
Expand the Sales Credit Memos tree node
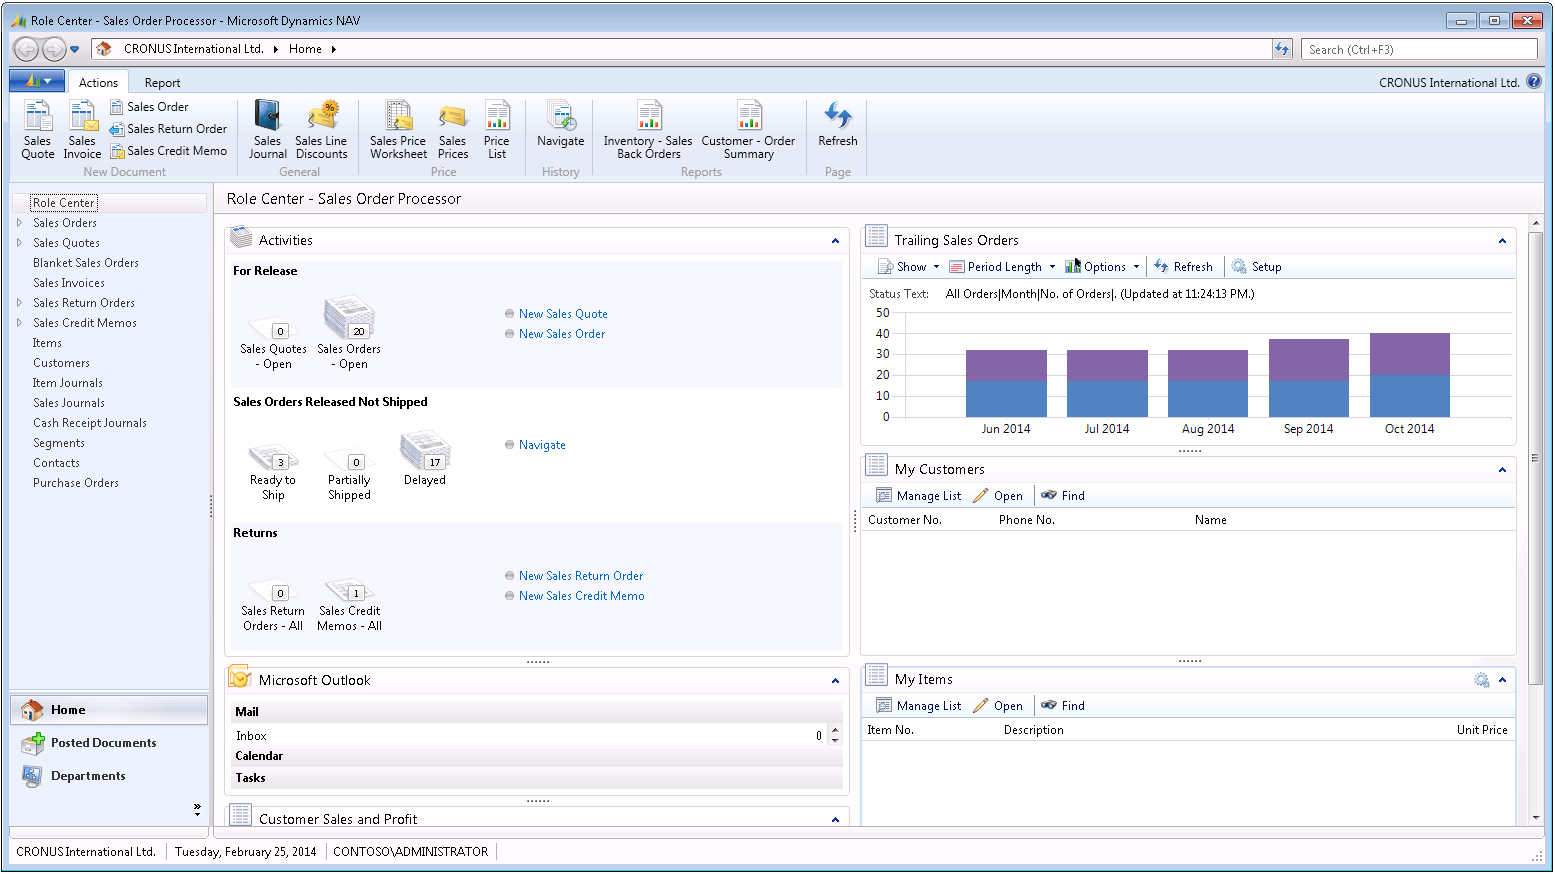coord(19,323)
